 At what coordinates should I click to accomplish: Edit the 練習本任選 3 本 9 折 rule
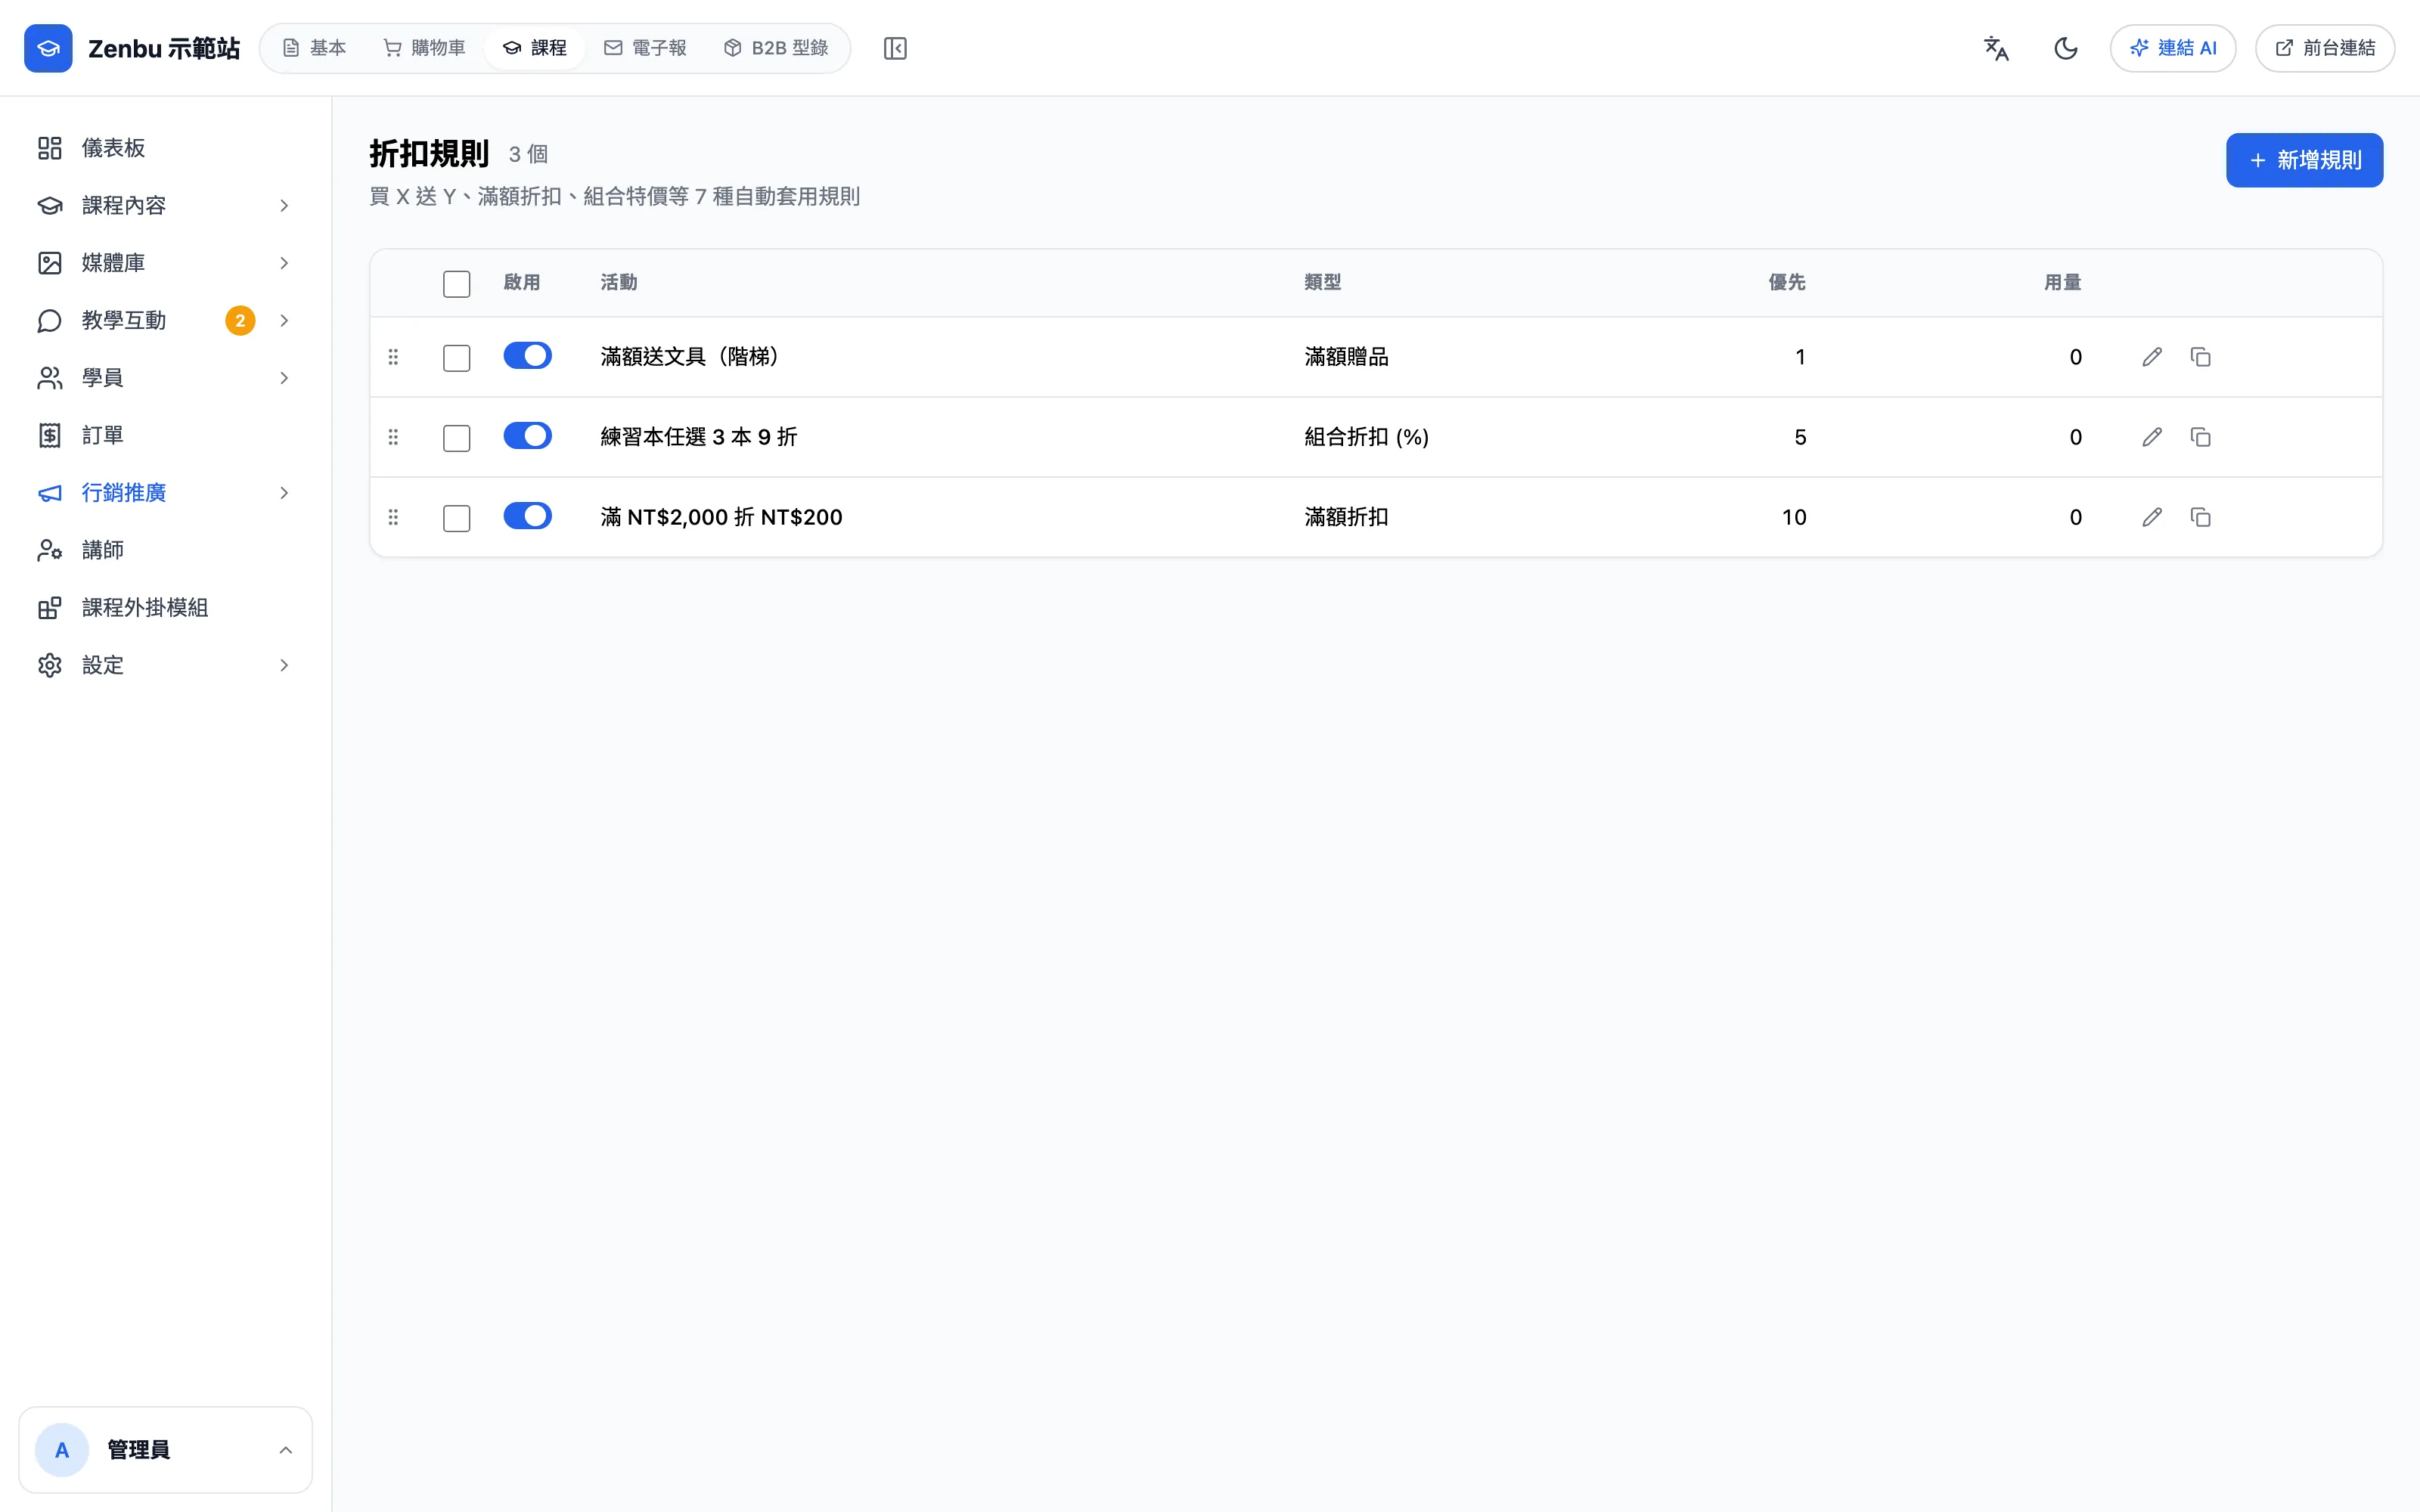tap(2152, 437)
